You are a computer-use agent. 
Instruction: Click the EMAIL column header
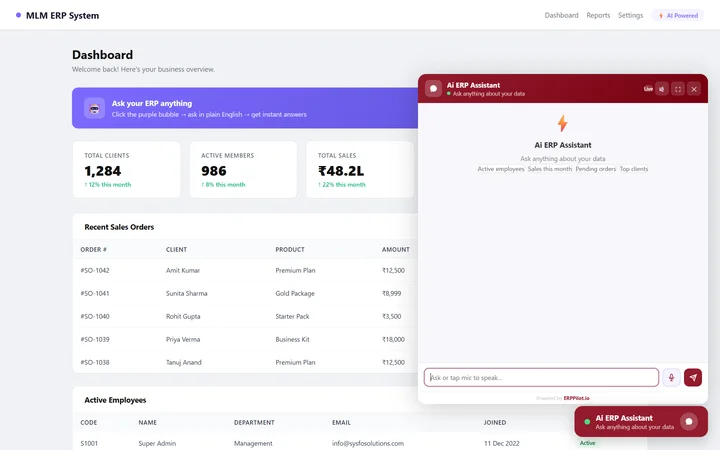tap(341, 422)
